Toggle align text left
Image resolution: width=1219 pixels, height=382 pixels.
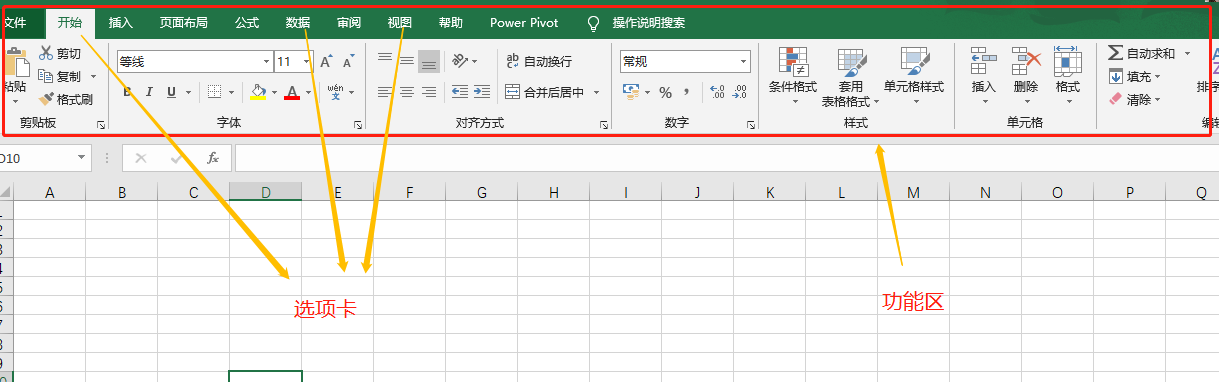[385, 92]
